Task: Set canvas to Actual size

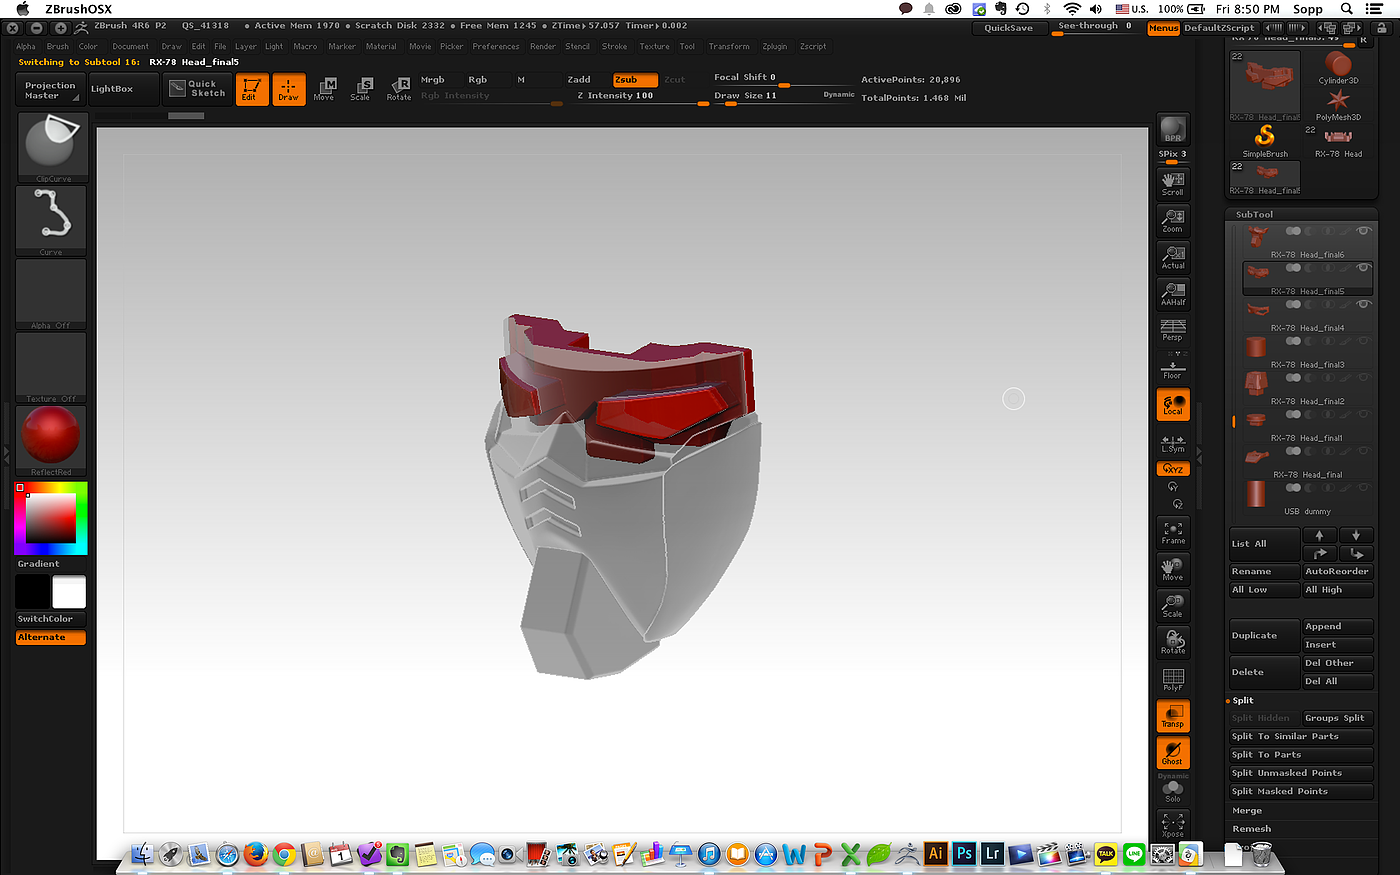Action: click(1173, 257)
